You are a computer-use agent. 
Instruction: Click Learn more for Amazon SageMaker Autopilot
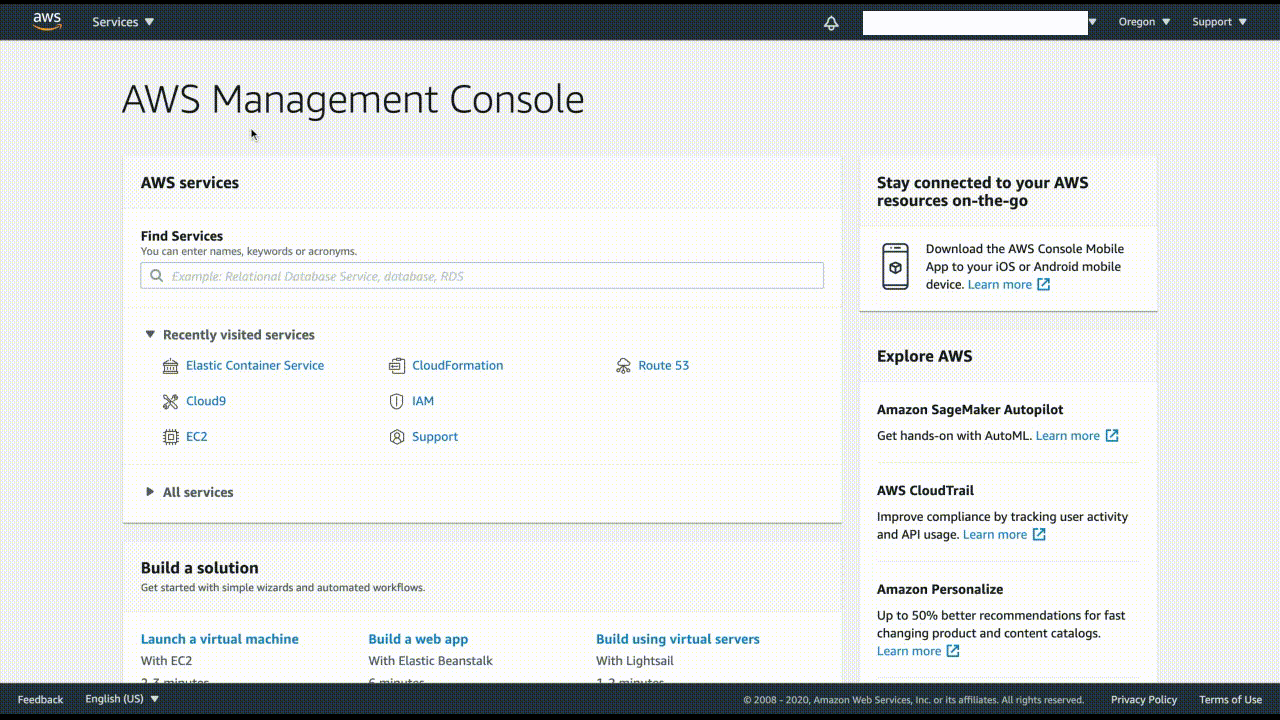pos(1068,436)
